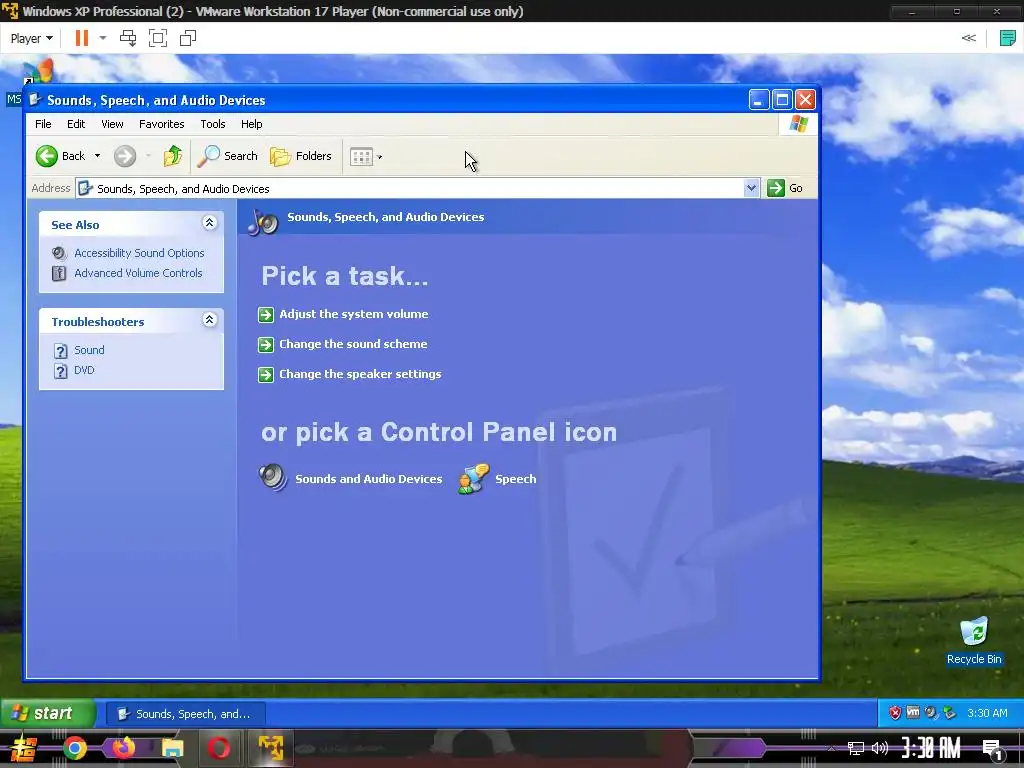Open the power options dropdown arrow
The width and height of the screenshot is (1024, 768).
(x=103, y=39)
